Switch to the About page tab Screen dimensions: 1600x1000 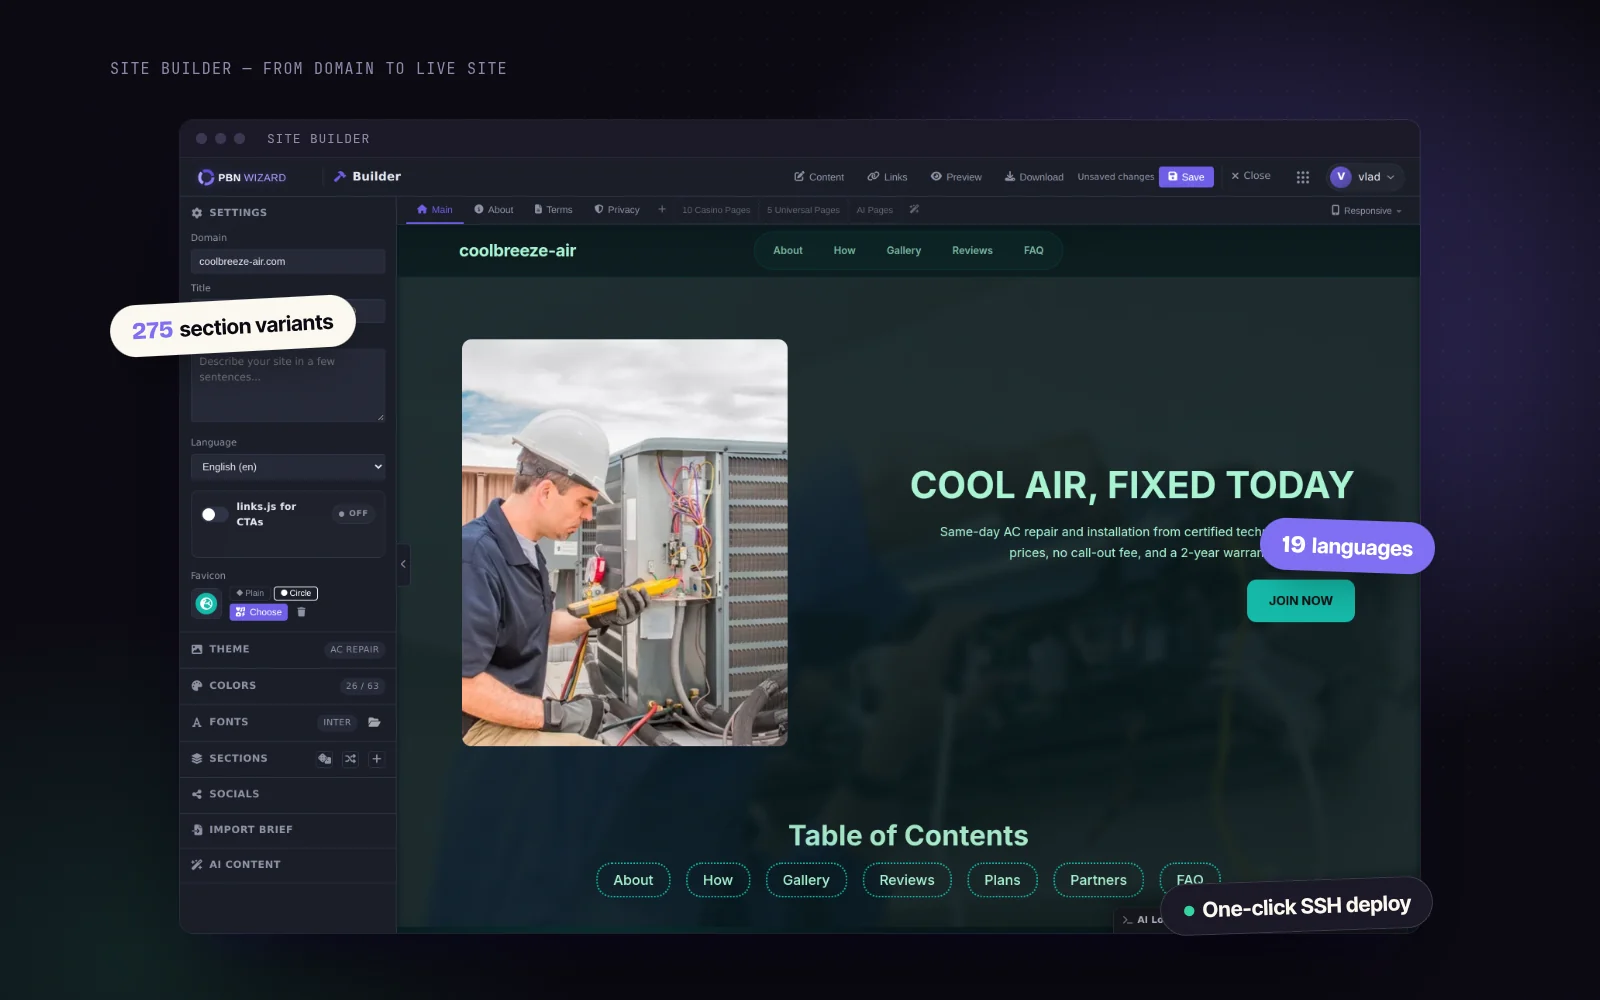click(x=494, y=210)
